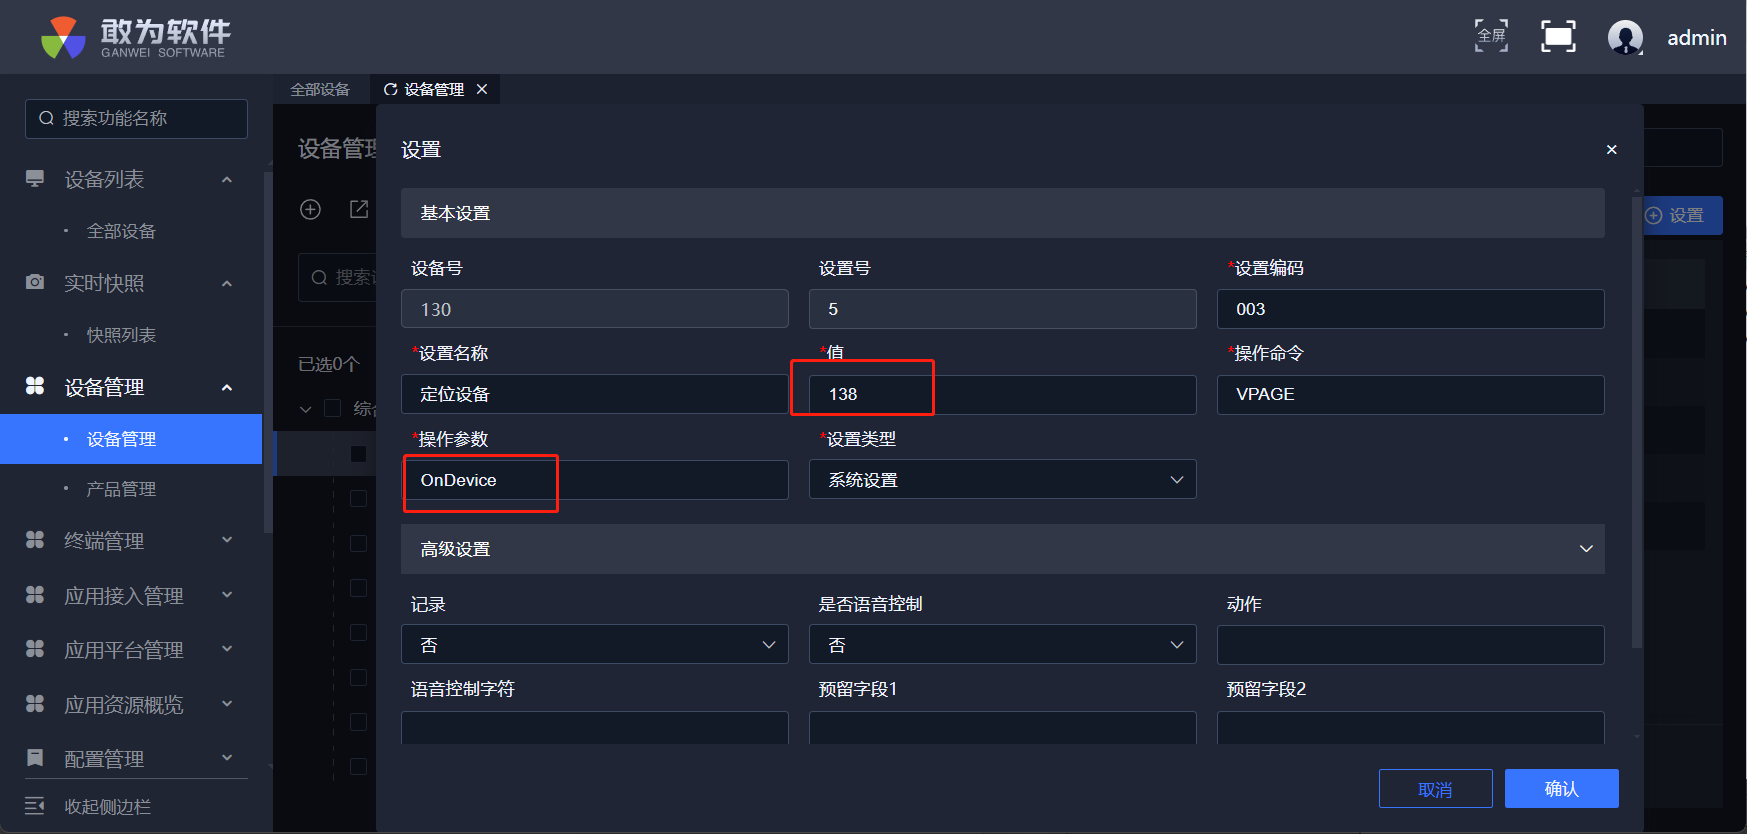Check the first row checkbox in device list

point(358,454)
